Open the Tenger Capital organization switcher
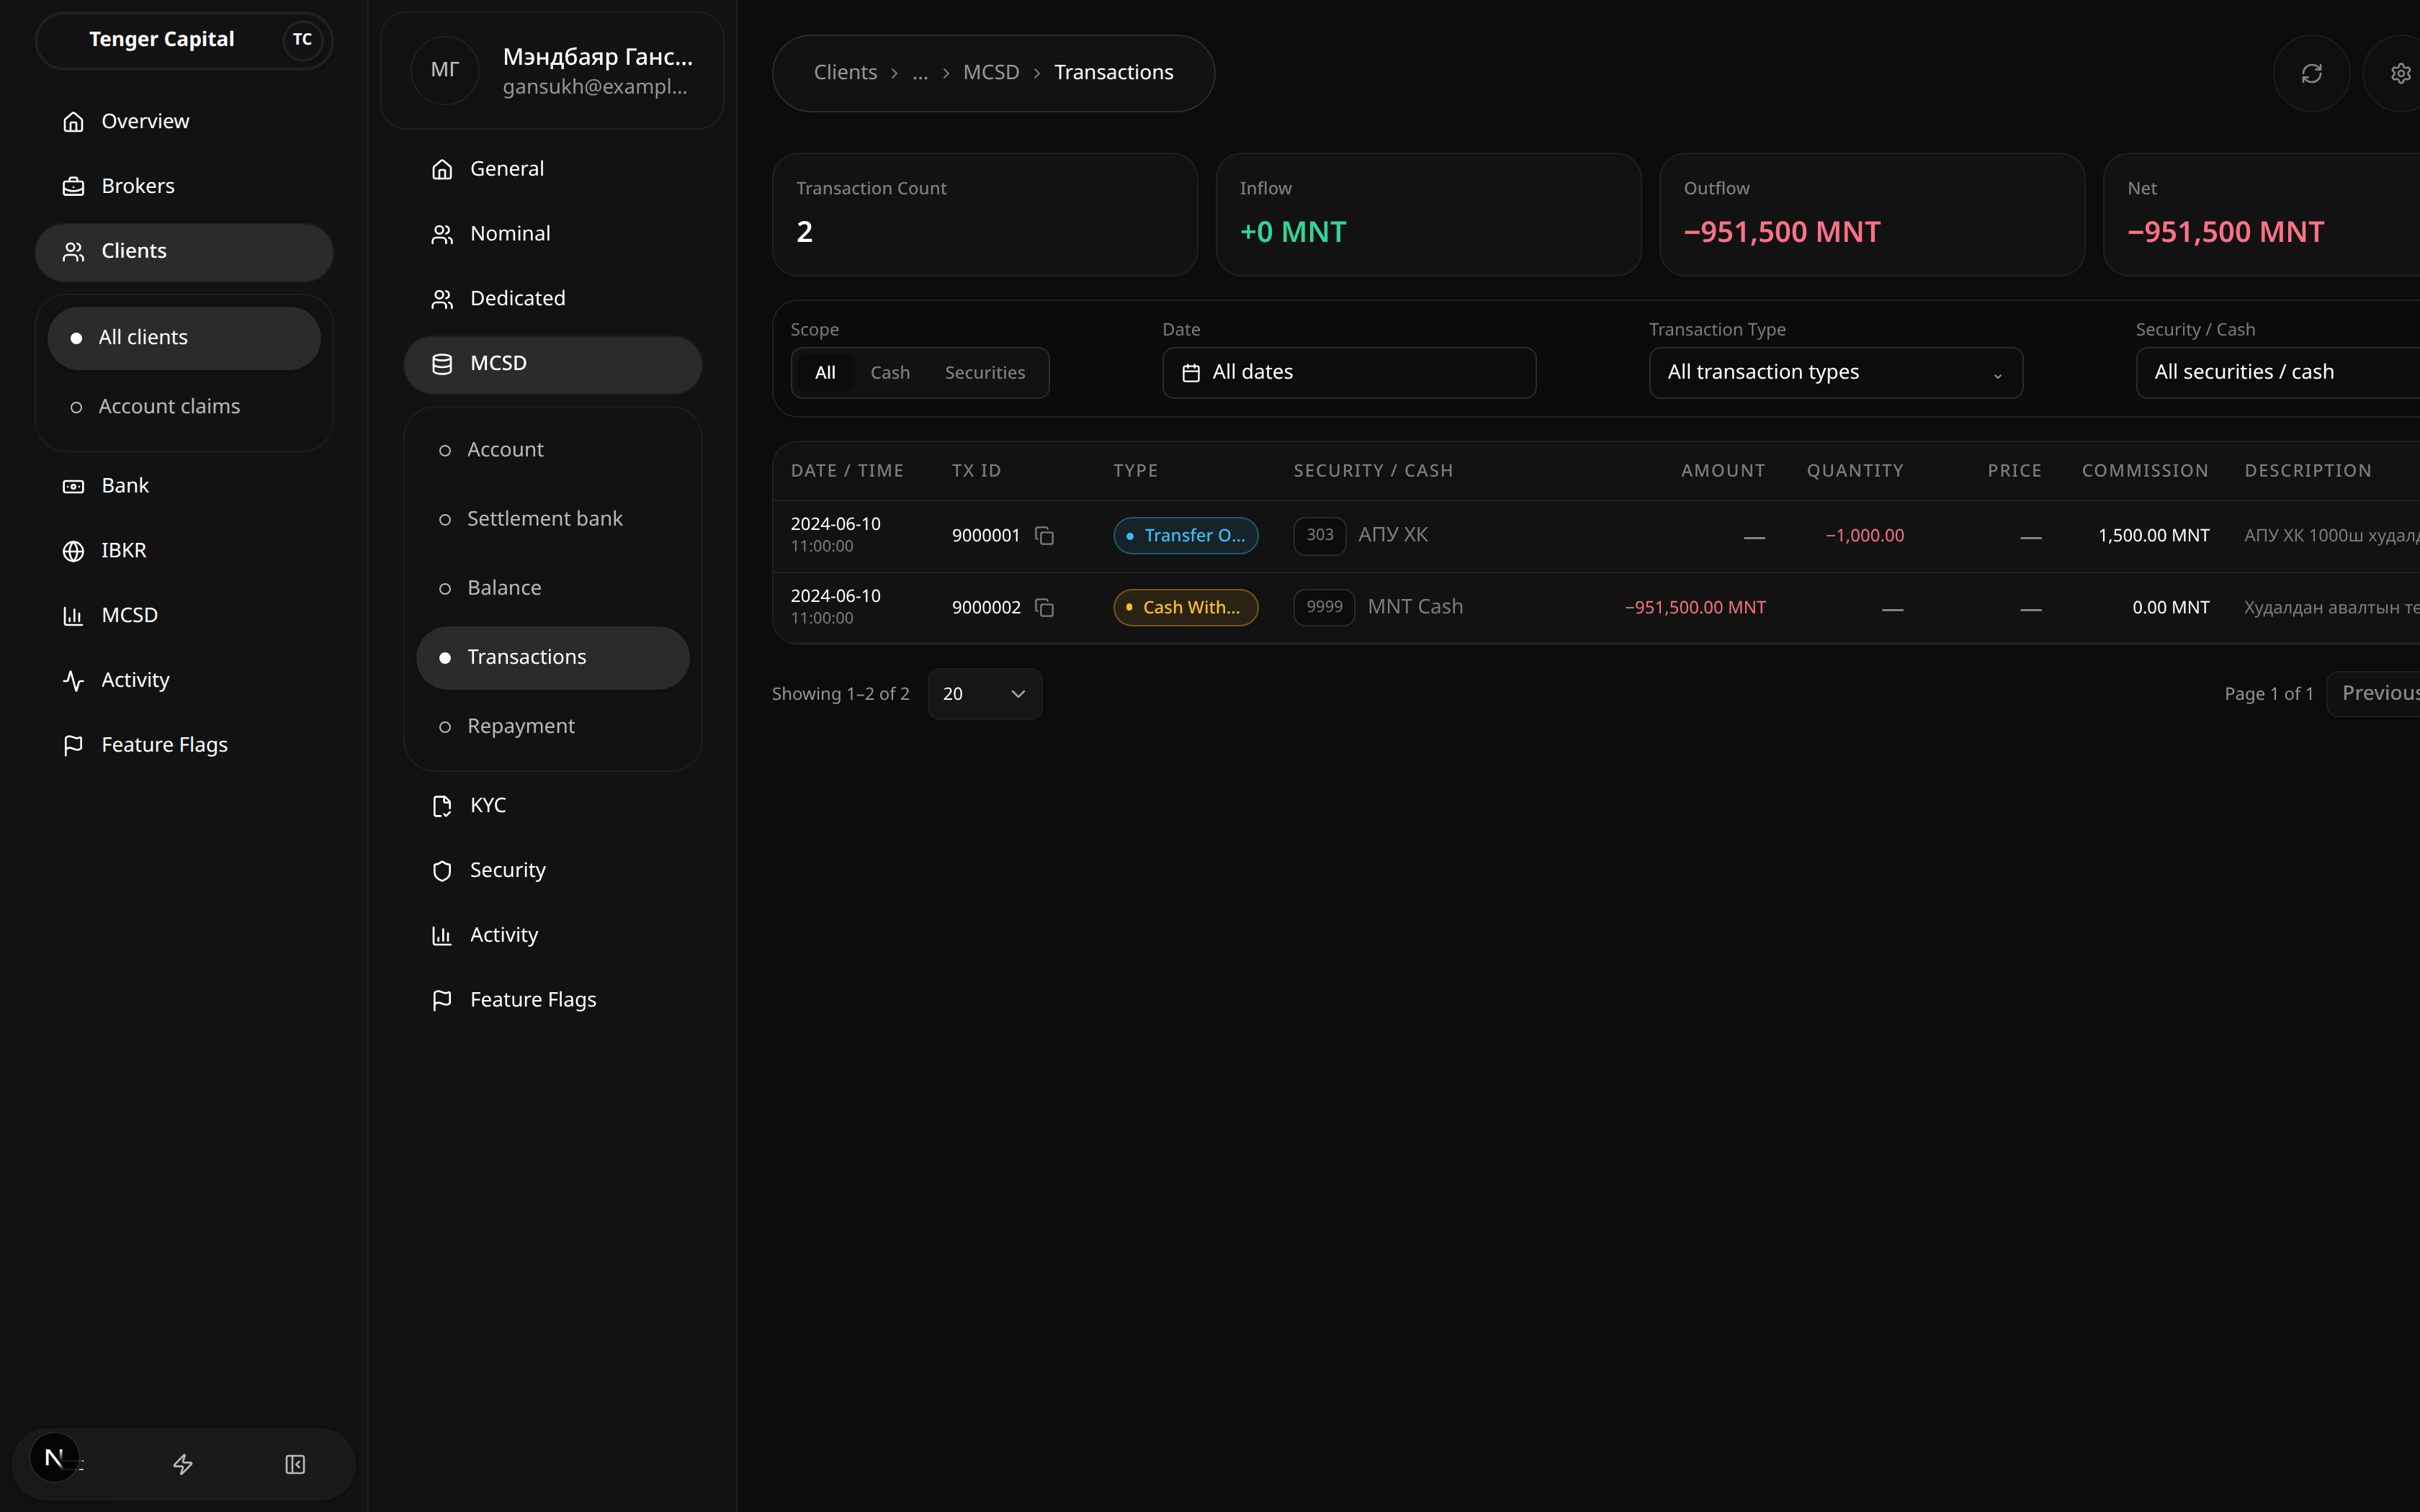The image size is (2420, 1512). tap(184, 40)
